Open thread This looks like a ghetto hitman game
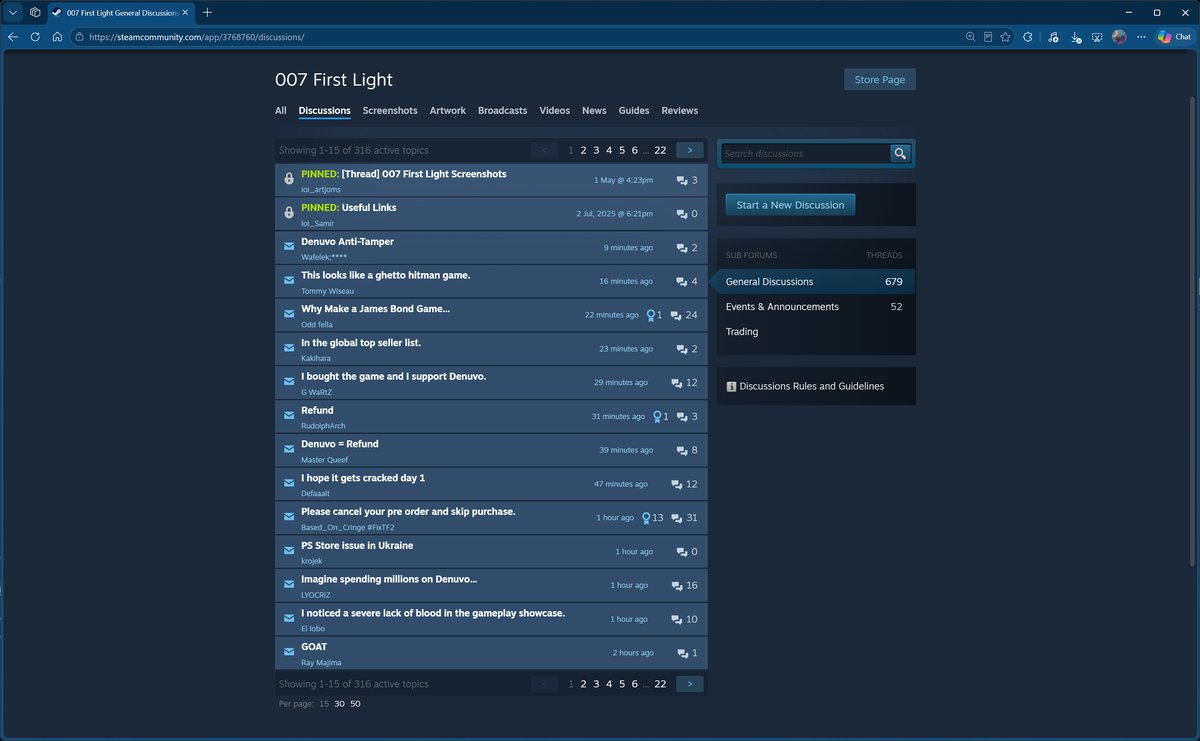This screenshot has width=1200, height=741. pos(386,275)
